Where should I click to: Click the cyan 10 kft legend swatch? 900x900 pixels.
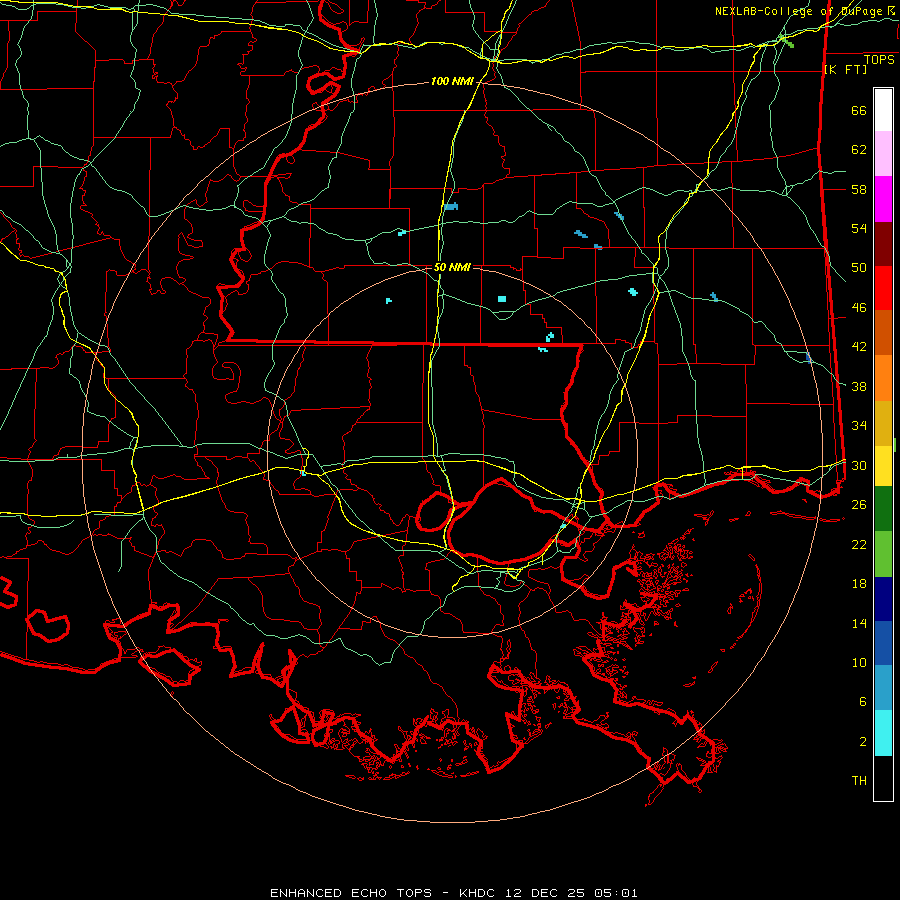(x=883, y=733)
